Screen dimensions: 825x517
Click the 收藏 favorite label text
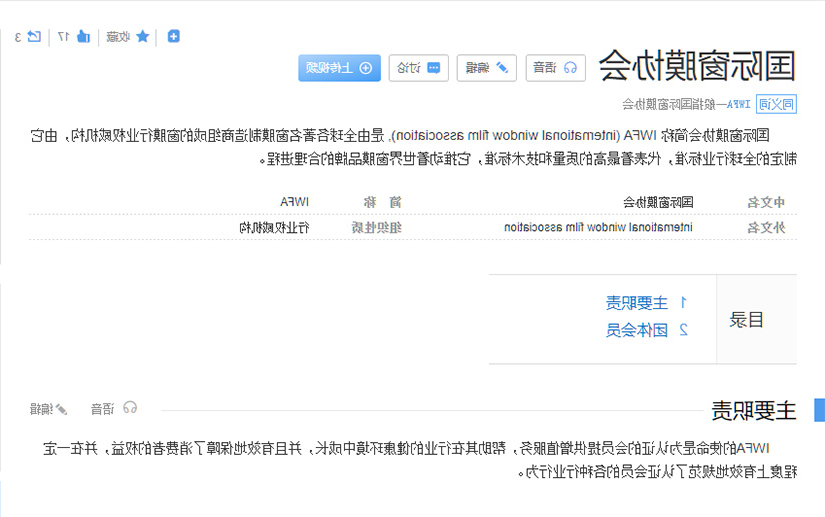point(118,37)
